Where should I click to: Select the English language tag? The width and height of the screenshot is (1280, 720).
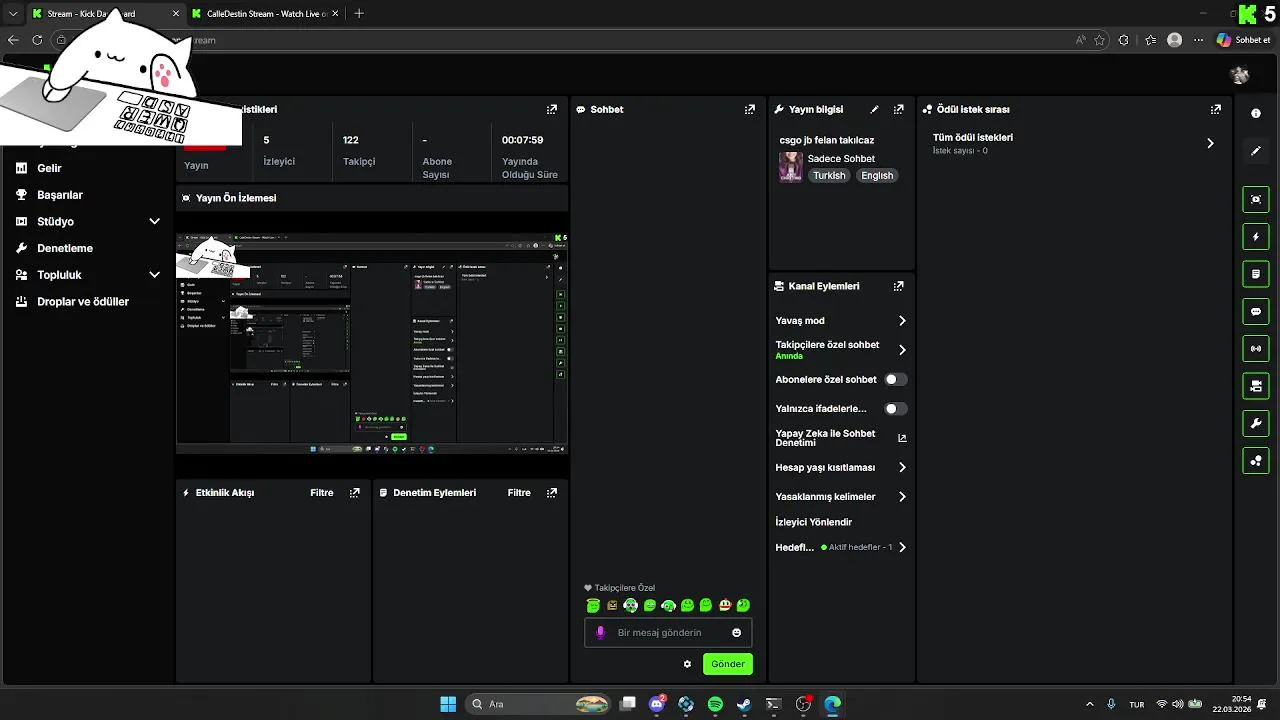pyautogui.click(x=877, y=175)
